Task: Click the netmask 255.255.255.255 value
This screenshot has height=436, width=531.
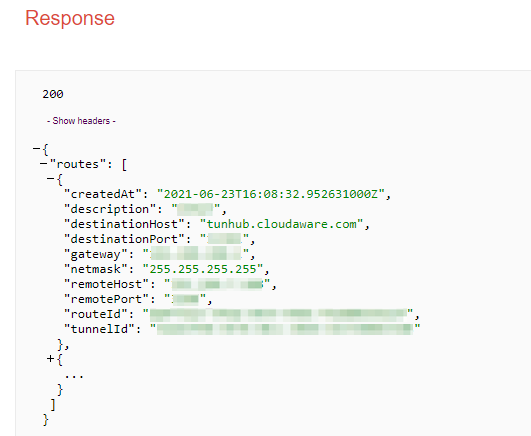Action: click(x=203, y=269)
